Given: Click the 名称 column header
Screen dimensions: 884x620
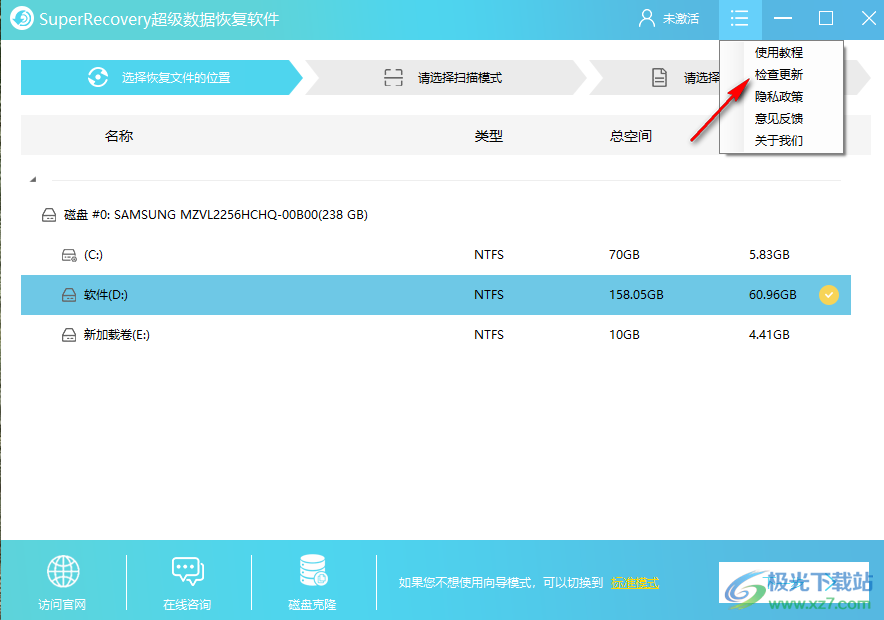Looking at the screenshot, I should (119, 136).
